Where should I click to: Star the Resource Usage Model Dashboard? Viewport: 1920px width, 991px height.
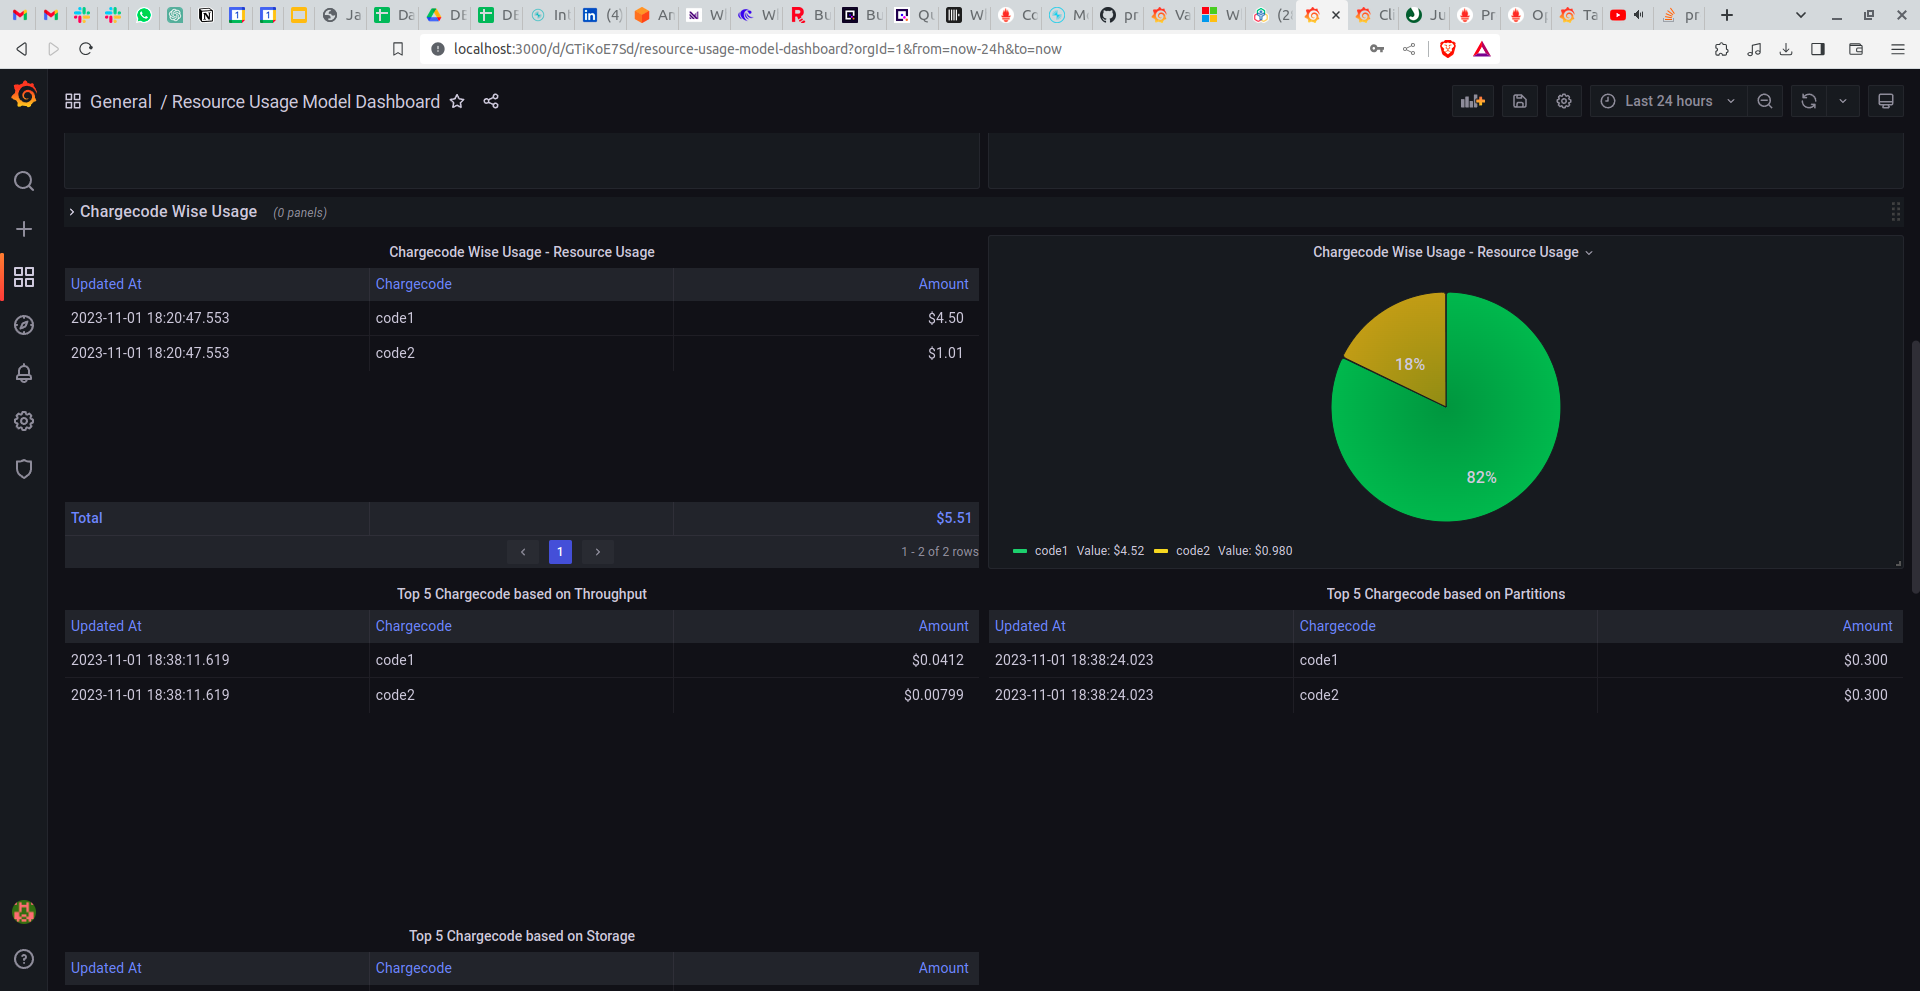(457, 101)
